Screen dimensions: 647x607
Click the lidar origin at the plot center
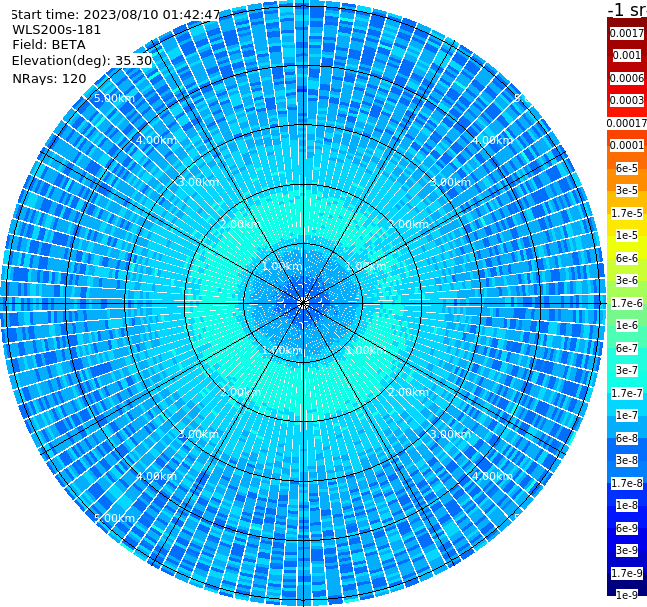tap(303, 303)
